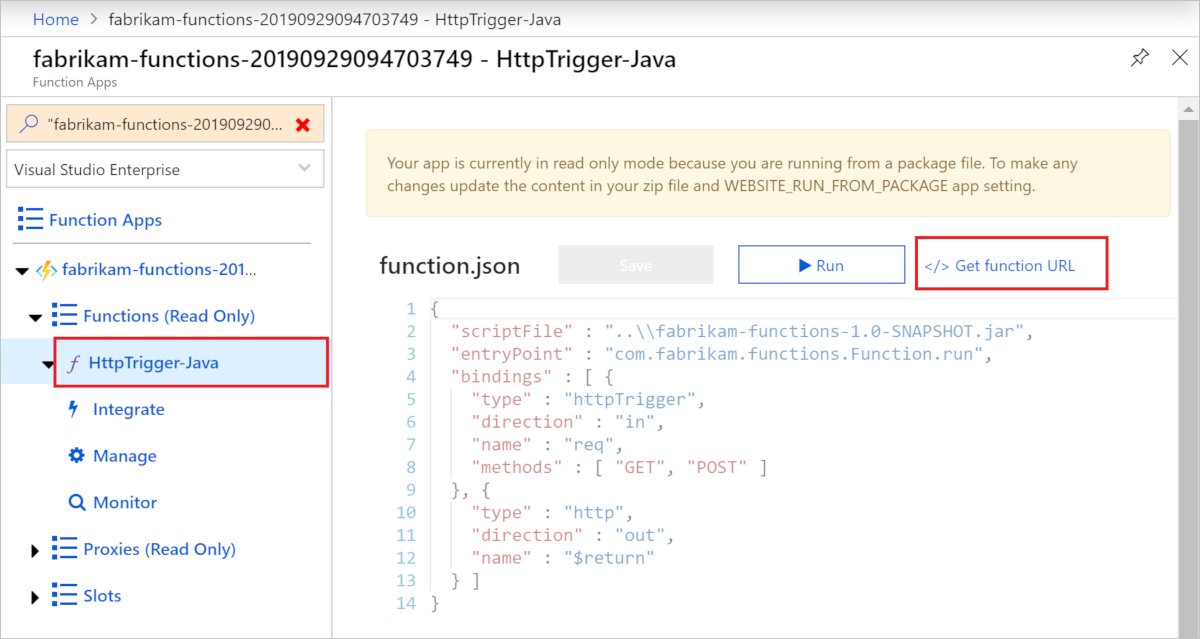Open the Monitor page
This screenshot has height=639, width=1200.
[x=125, y=502]
